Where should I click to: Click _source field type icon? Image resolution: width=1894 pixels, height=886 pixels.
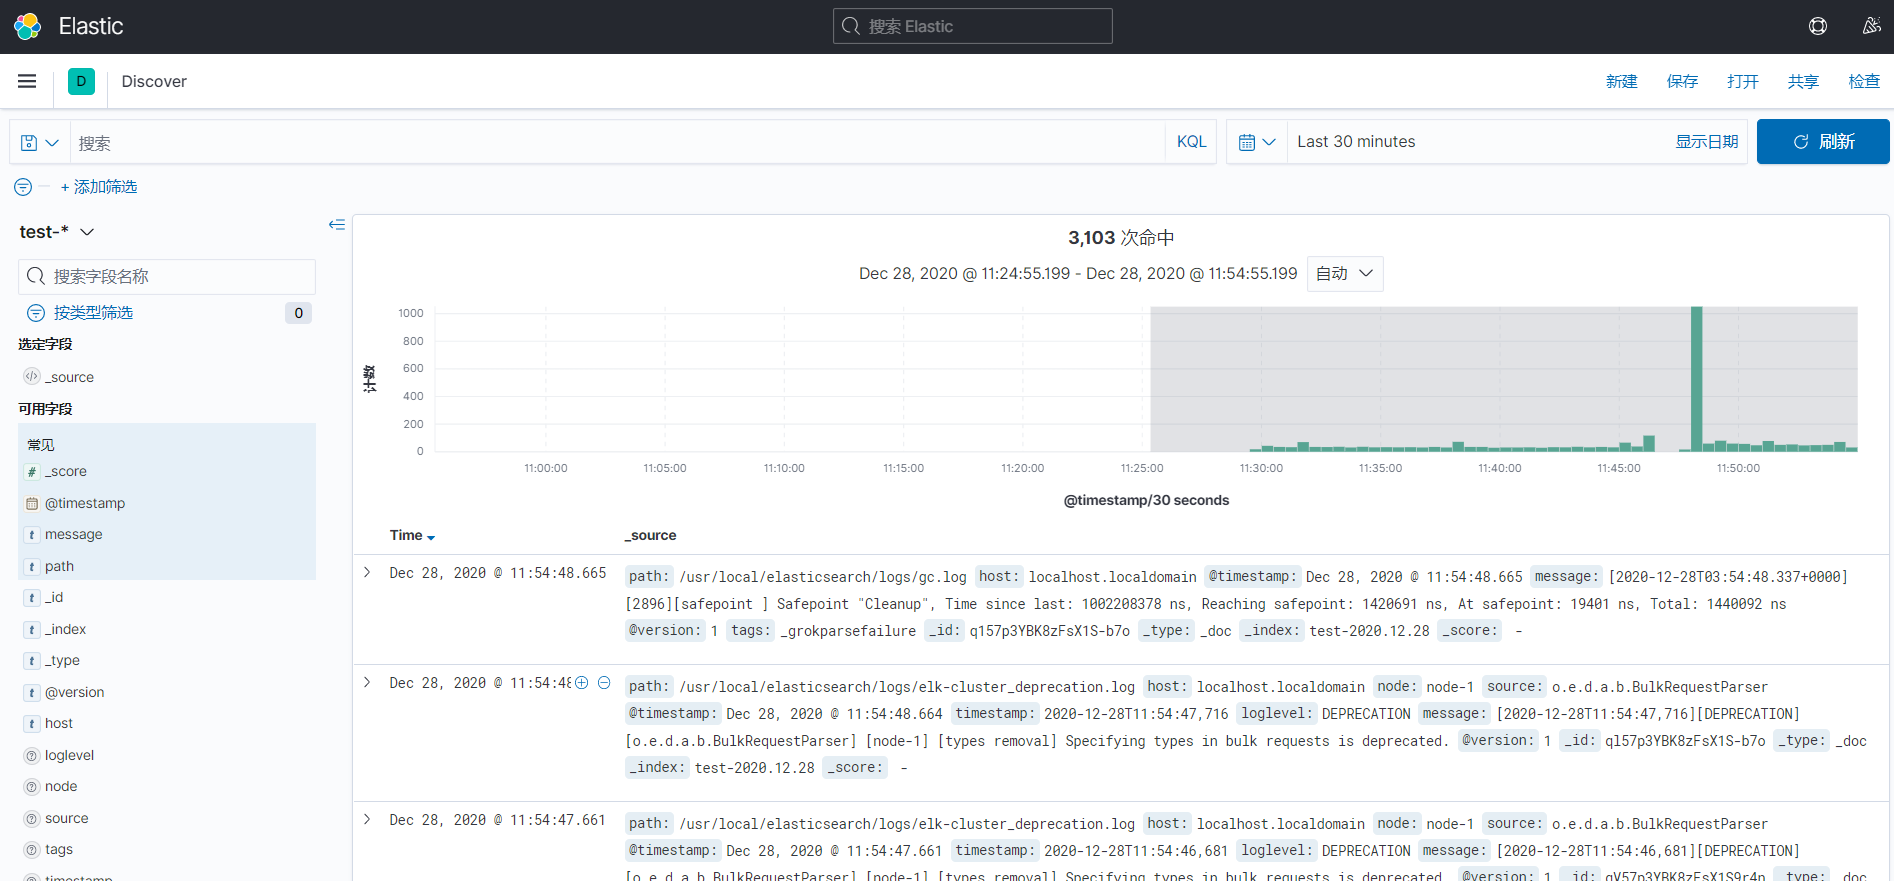32,377
